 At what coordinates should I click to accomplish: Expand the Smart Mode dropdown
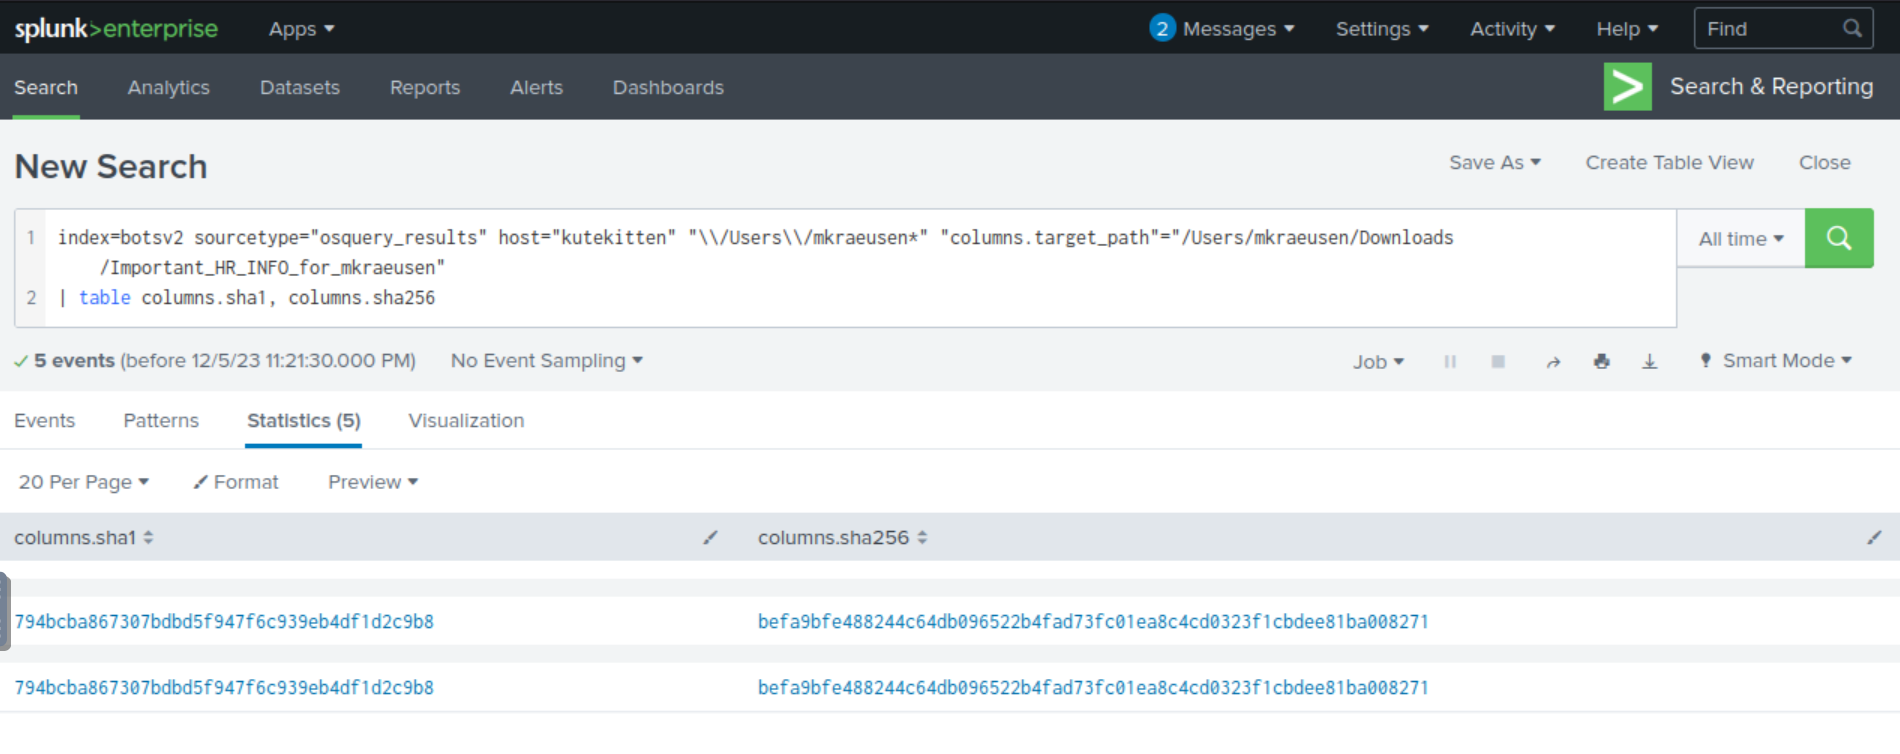click(x=1777, y=361)
